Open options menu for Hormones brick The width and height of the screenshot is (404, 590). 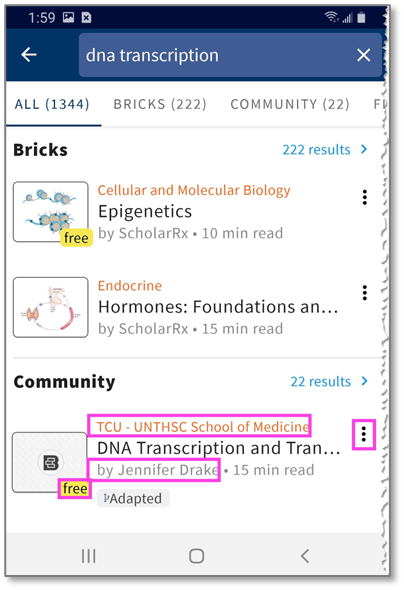click(365, 292)
